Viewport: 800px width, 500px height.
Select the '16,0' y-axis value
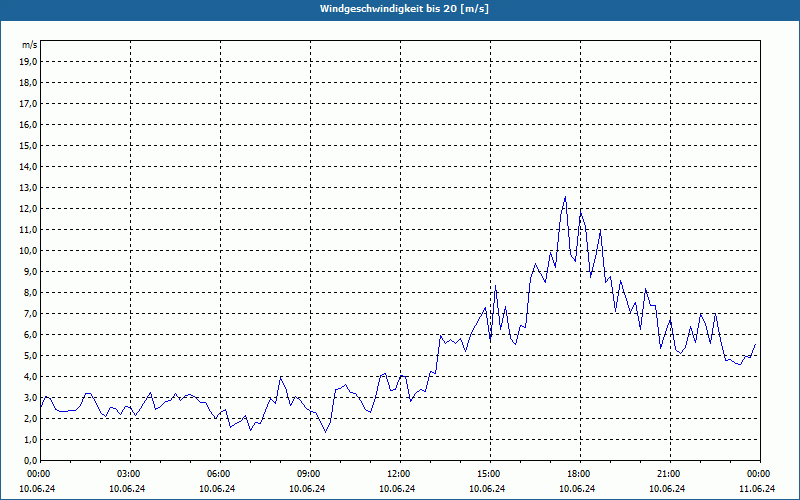[29, 124]
